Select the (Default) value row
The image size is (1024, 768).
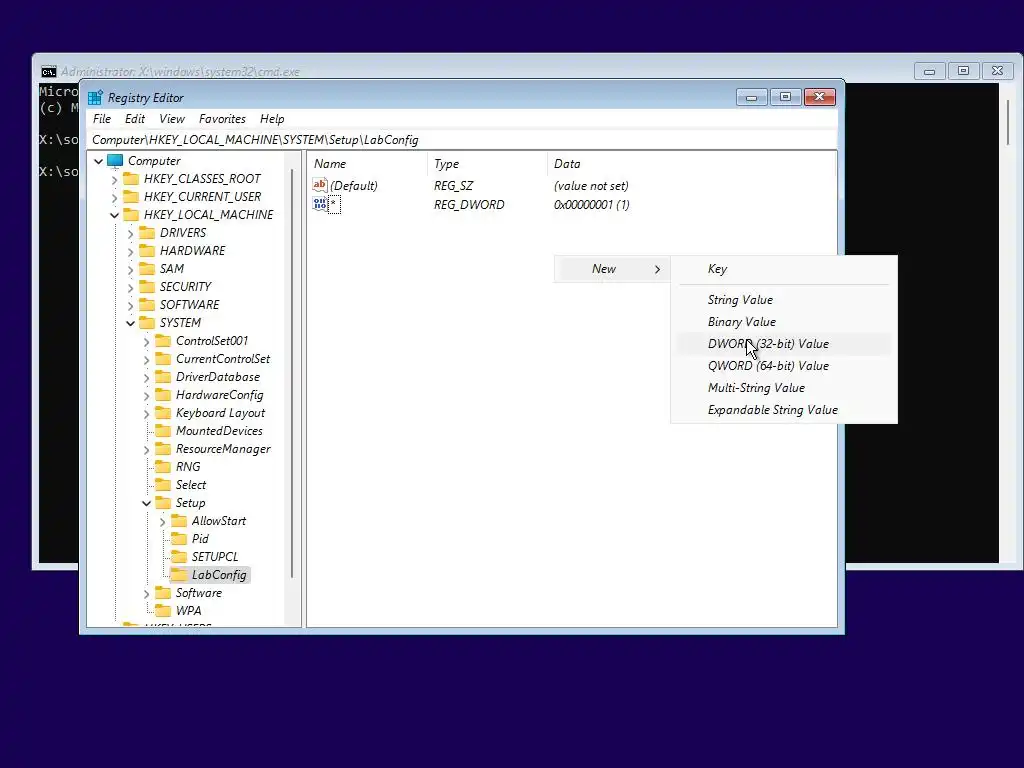click(573, 185)
